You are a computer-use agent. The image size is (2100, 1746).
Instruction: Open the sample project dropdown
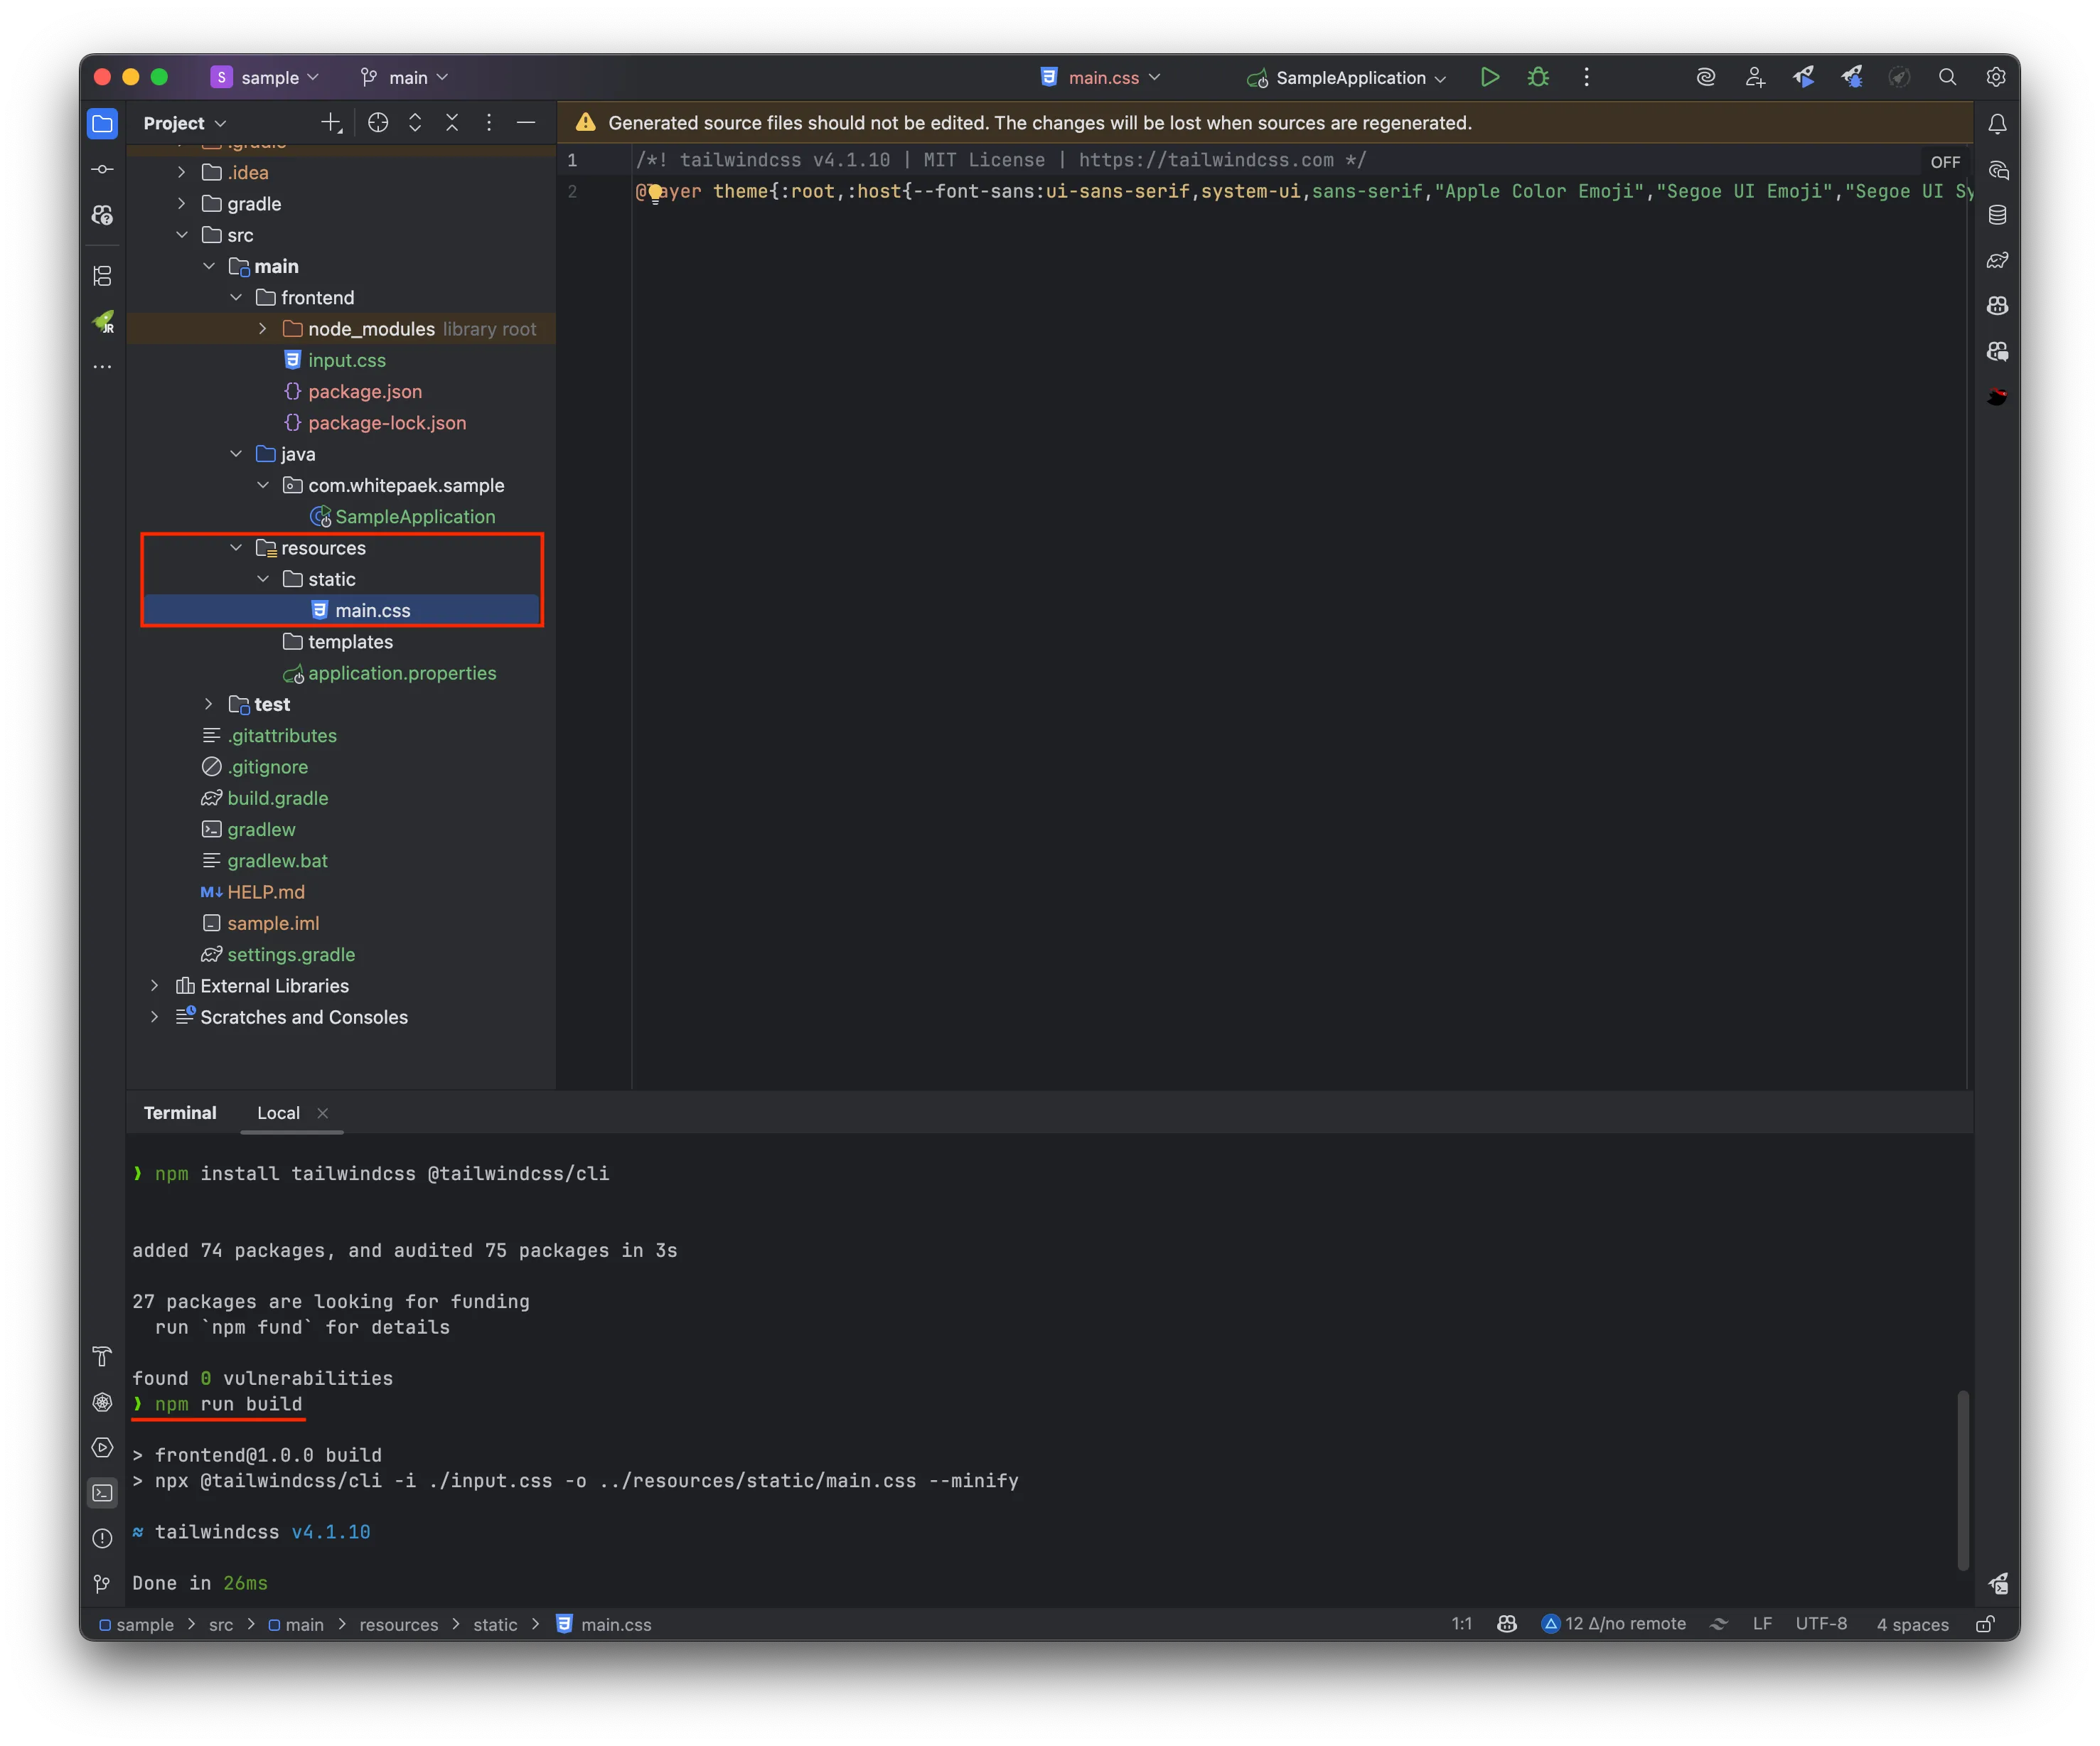tap(266, 77)
